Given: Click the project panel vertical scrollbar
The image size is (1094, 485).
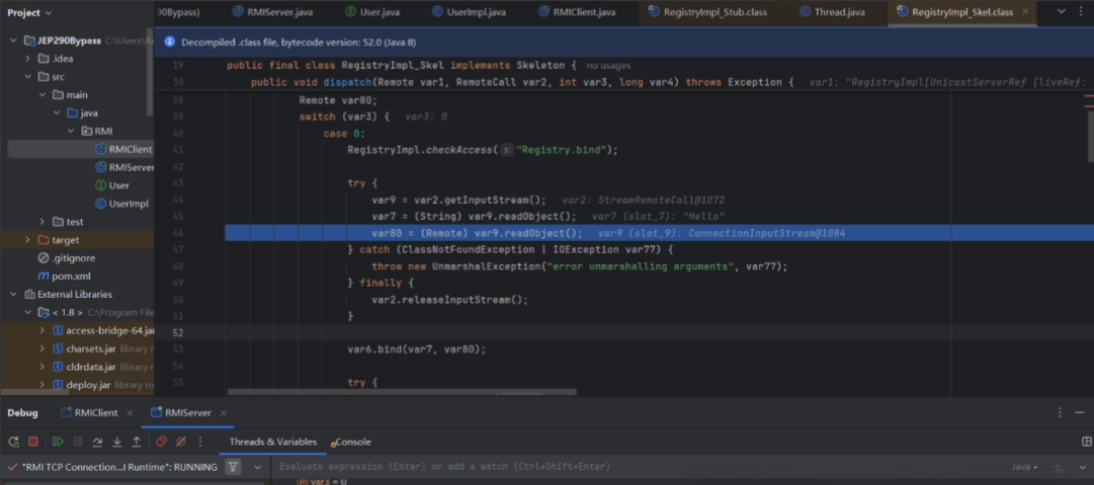Looking at the screenshot, I should tap(149, 73).
